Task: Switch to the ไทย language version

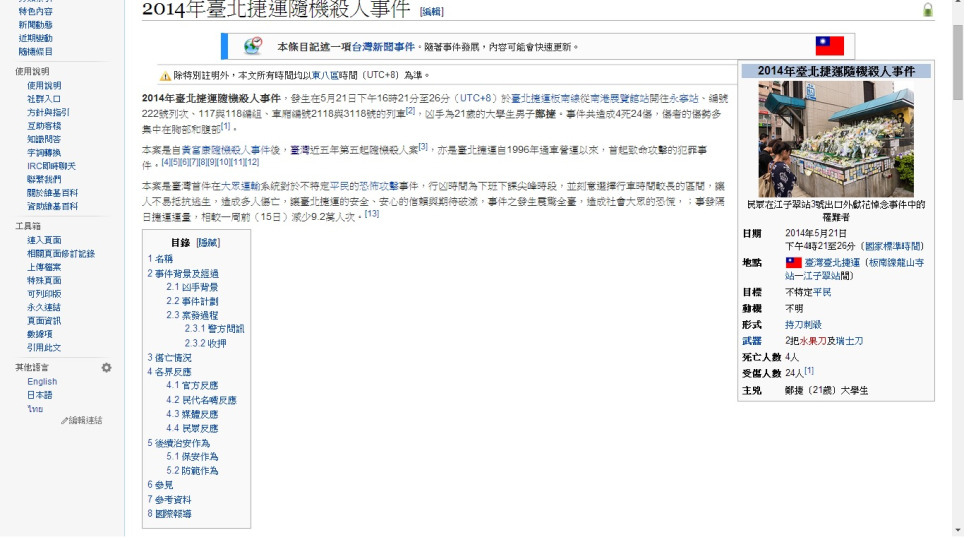Action: tap(35, 409)
